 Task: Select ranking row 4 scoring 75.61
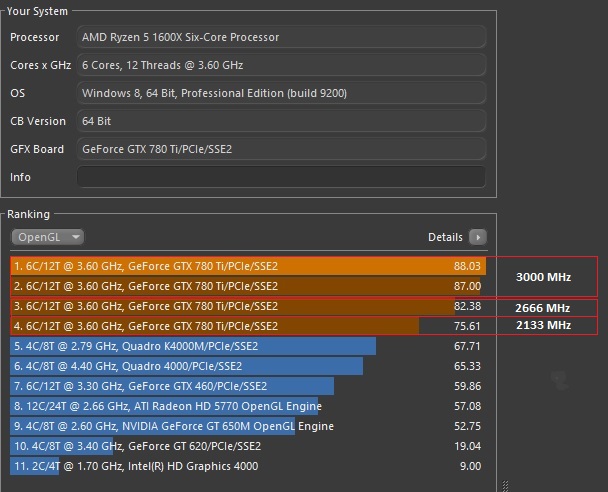(248, 326)
